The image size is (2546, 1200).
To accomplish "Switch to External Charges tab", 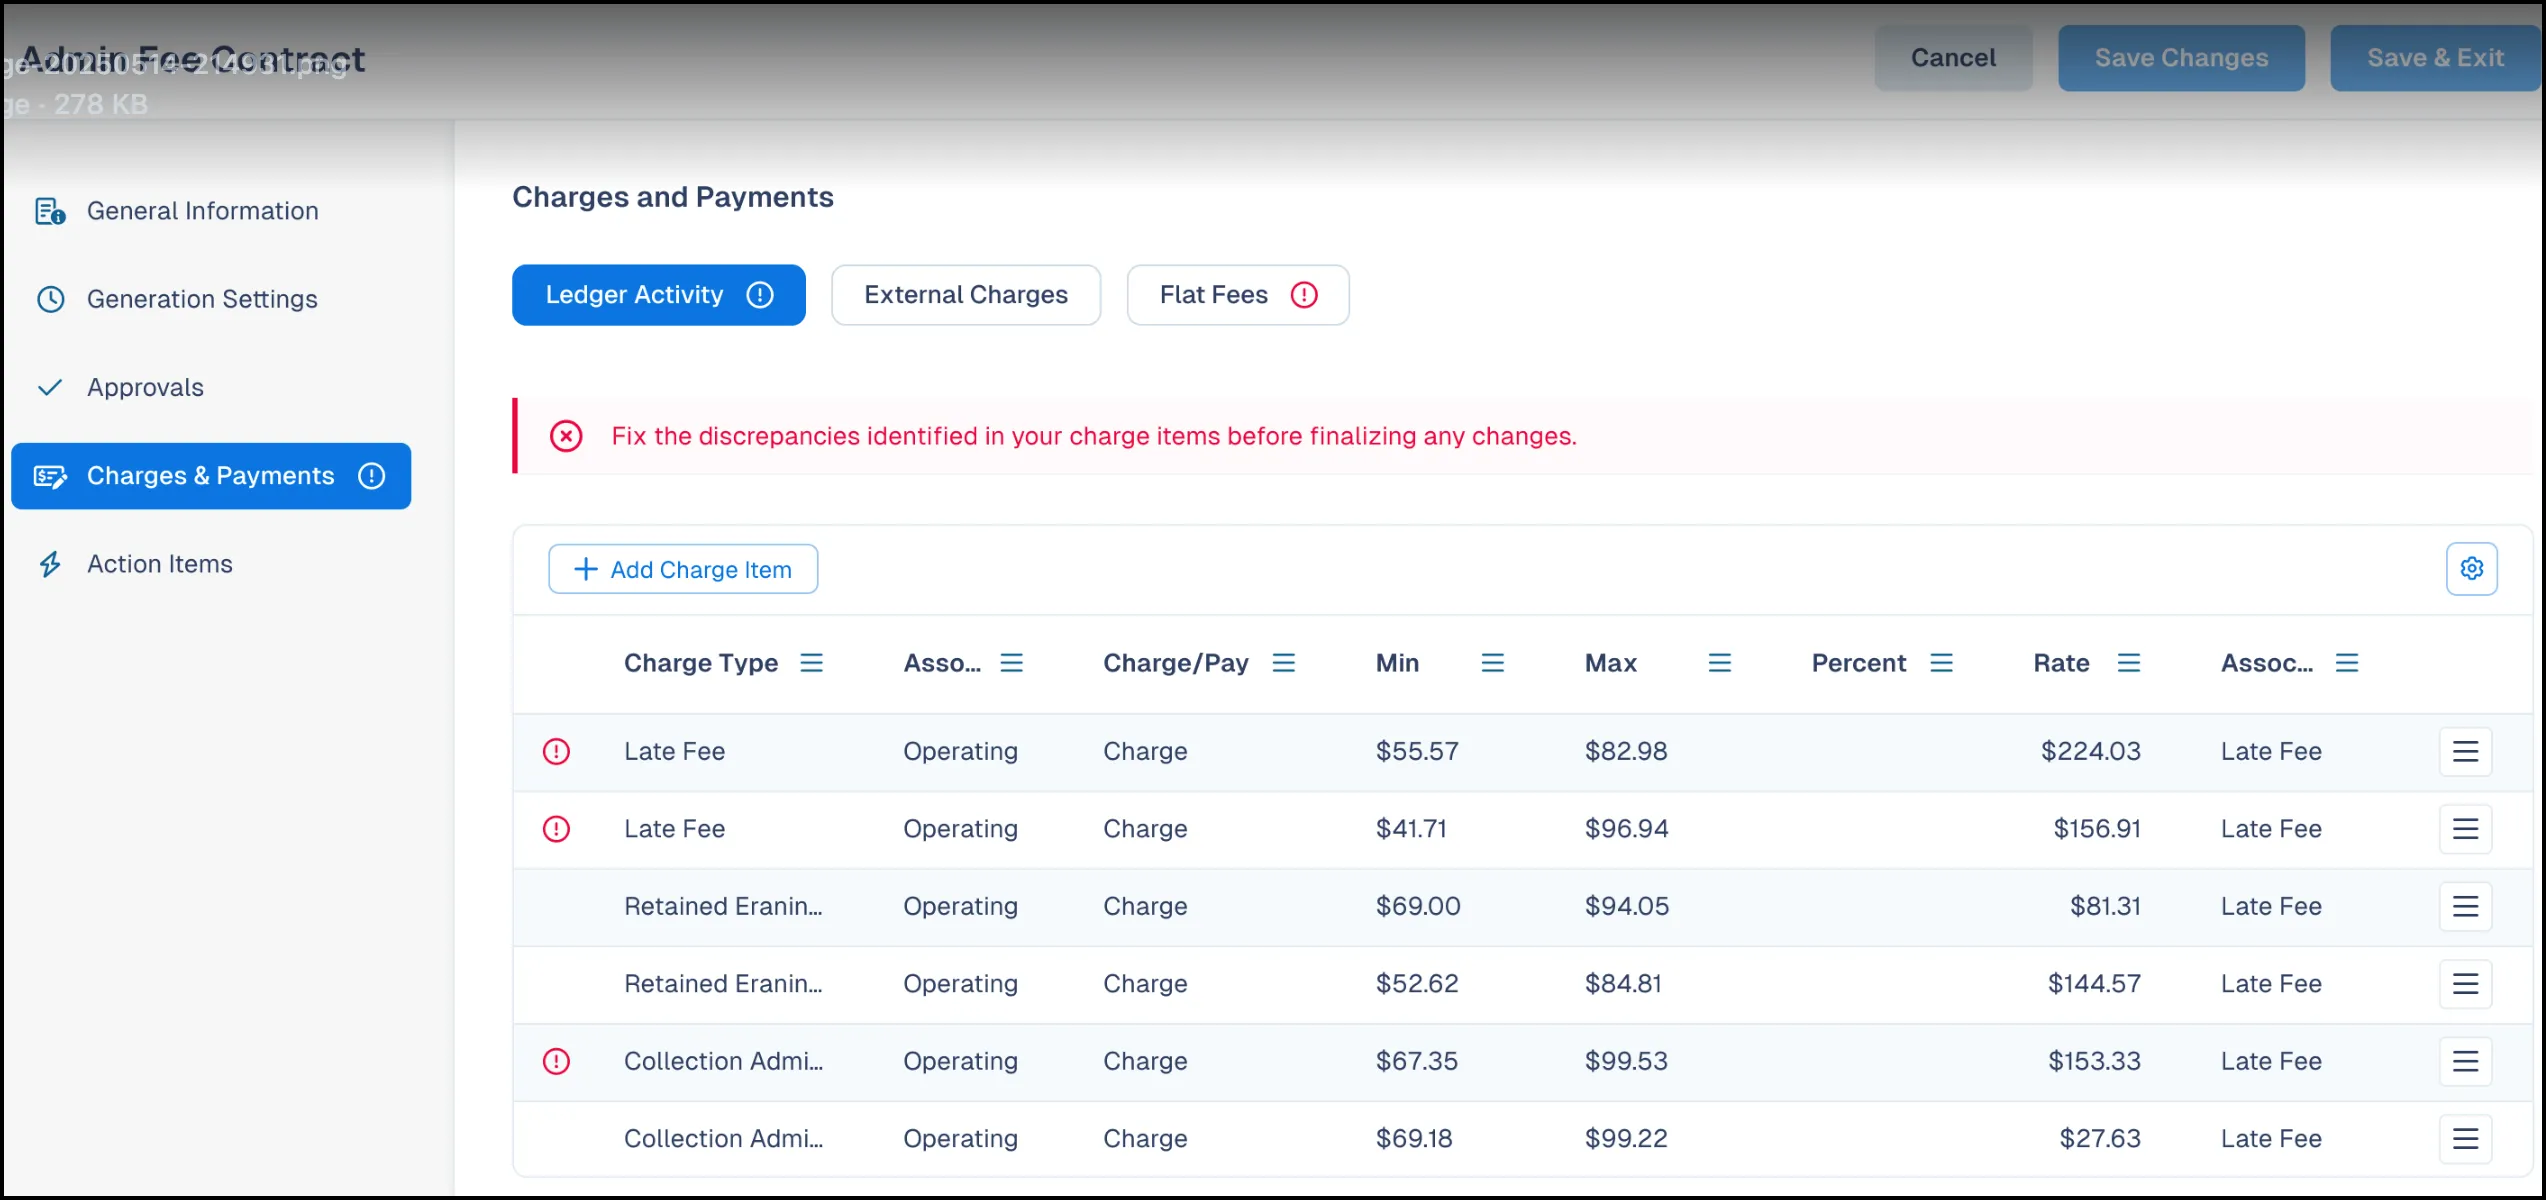I will point(965,295).
